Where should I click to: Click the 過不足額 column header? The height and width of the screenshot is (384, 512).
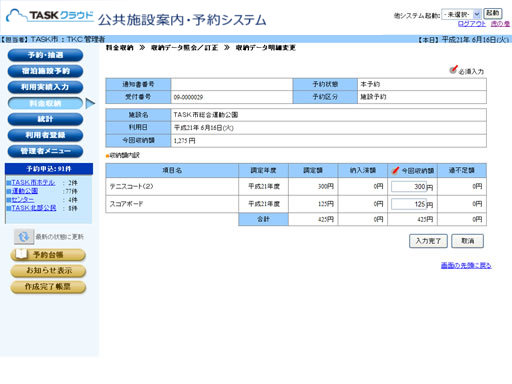pyautogui.click(x=462, y=170)
